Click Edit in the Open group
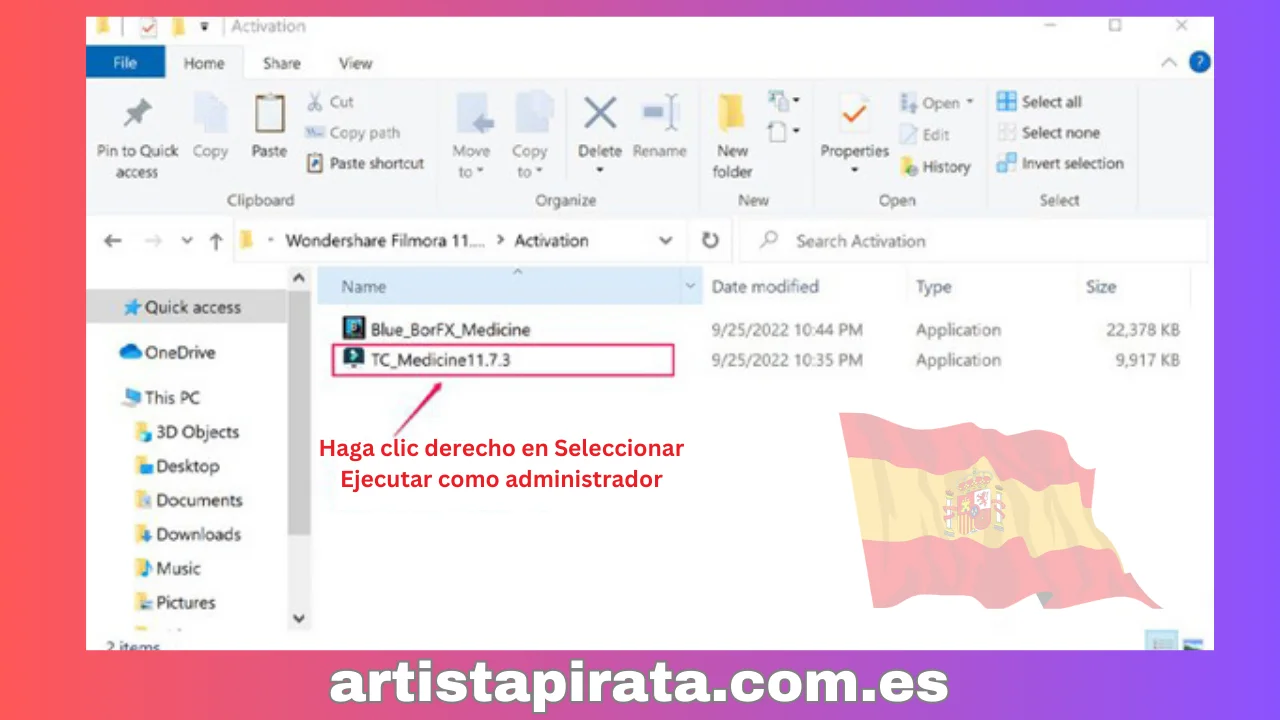The image size is (1280, 720). click(x=925, y=134)
